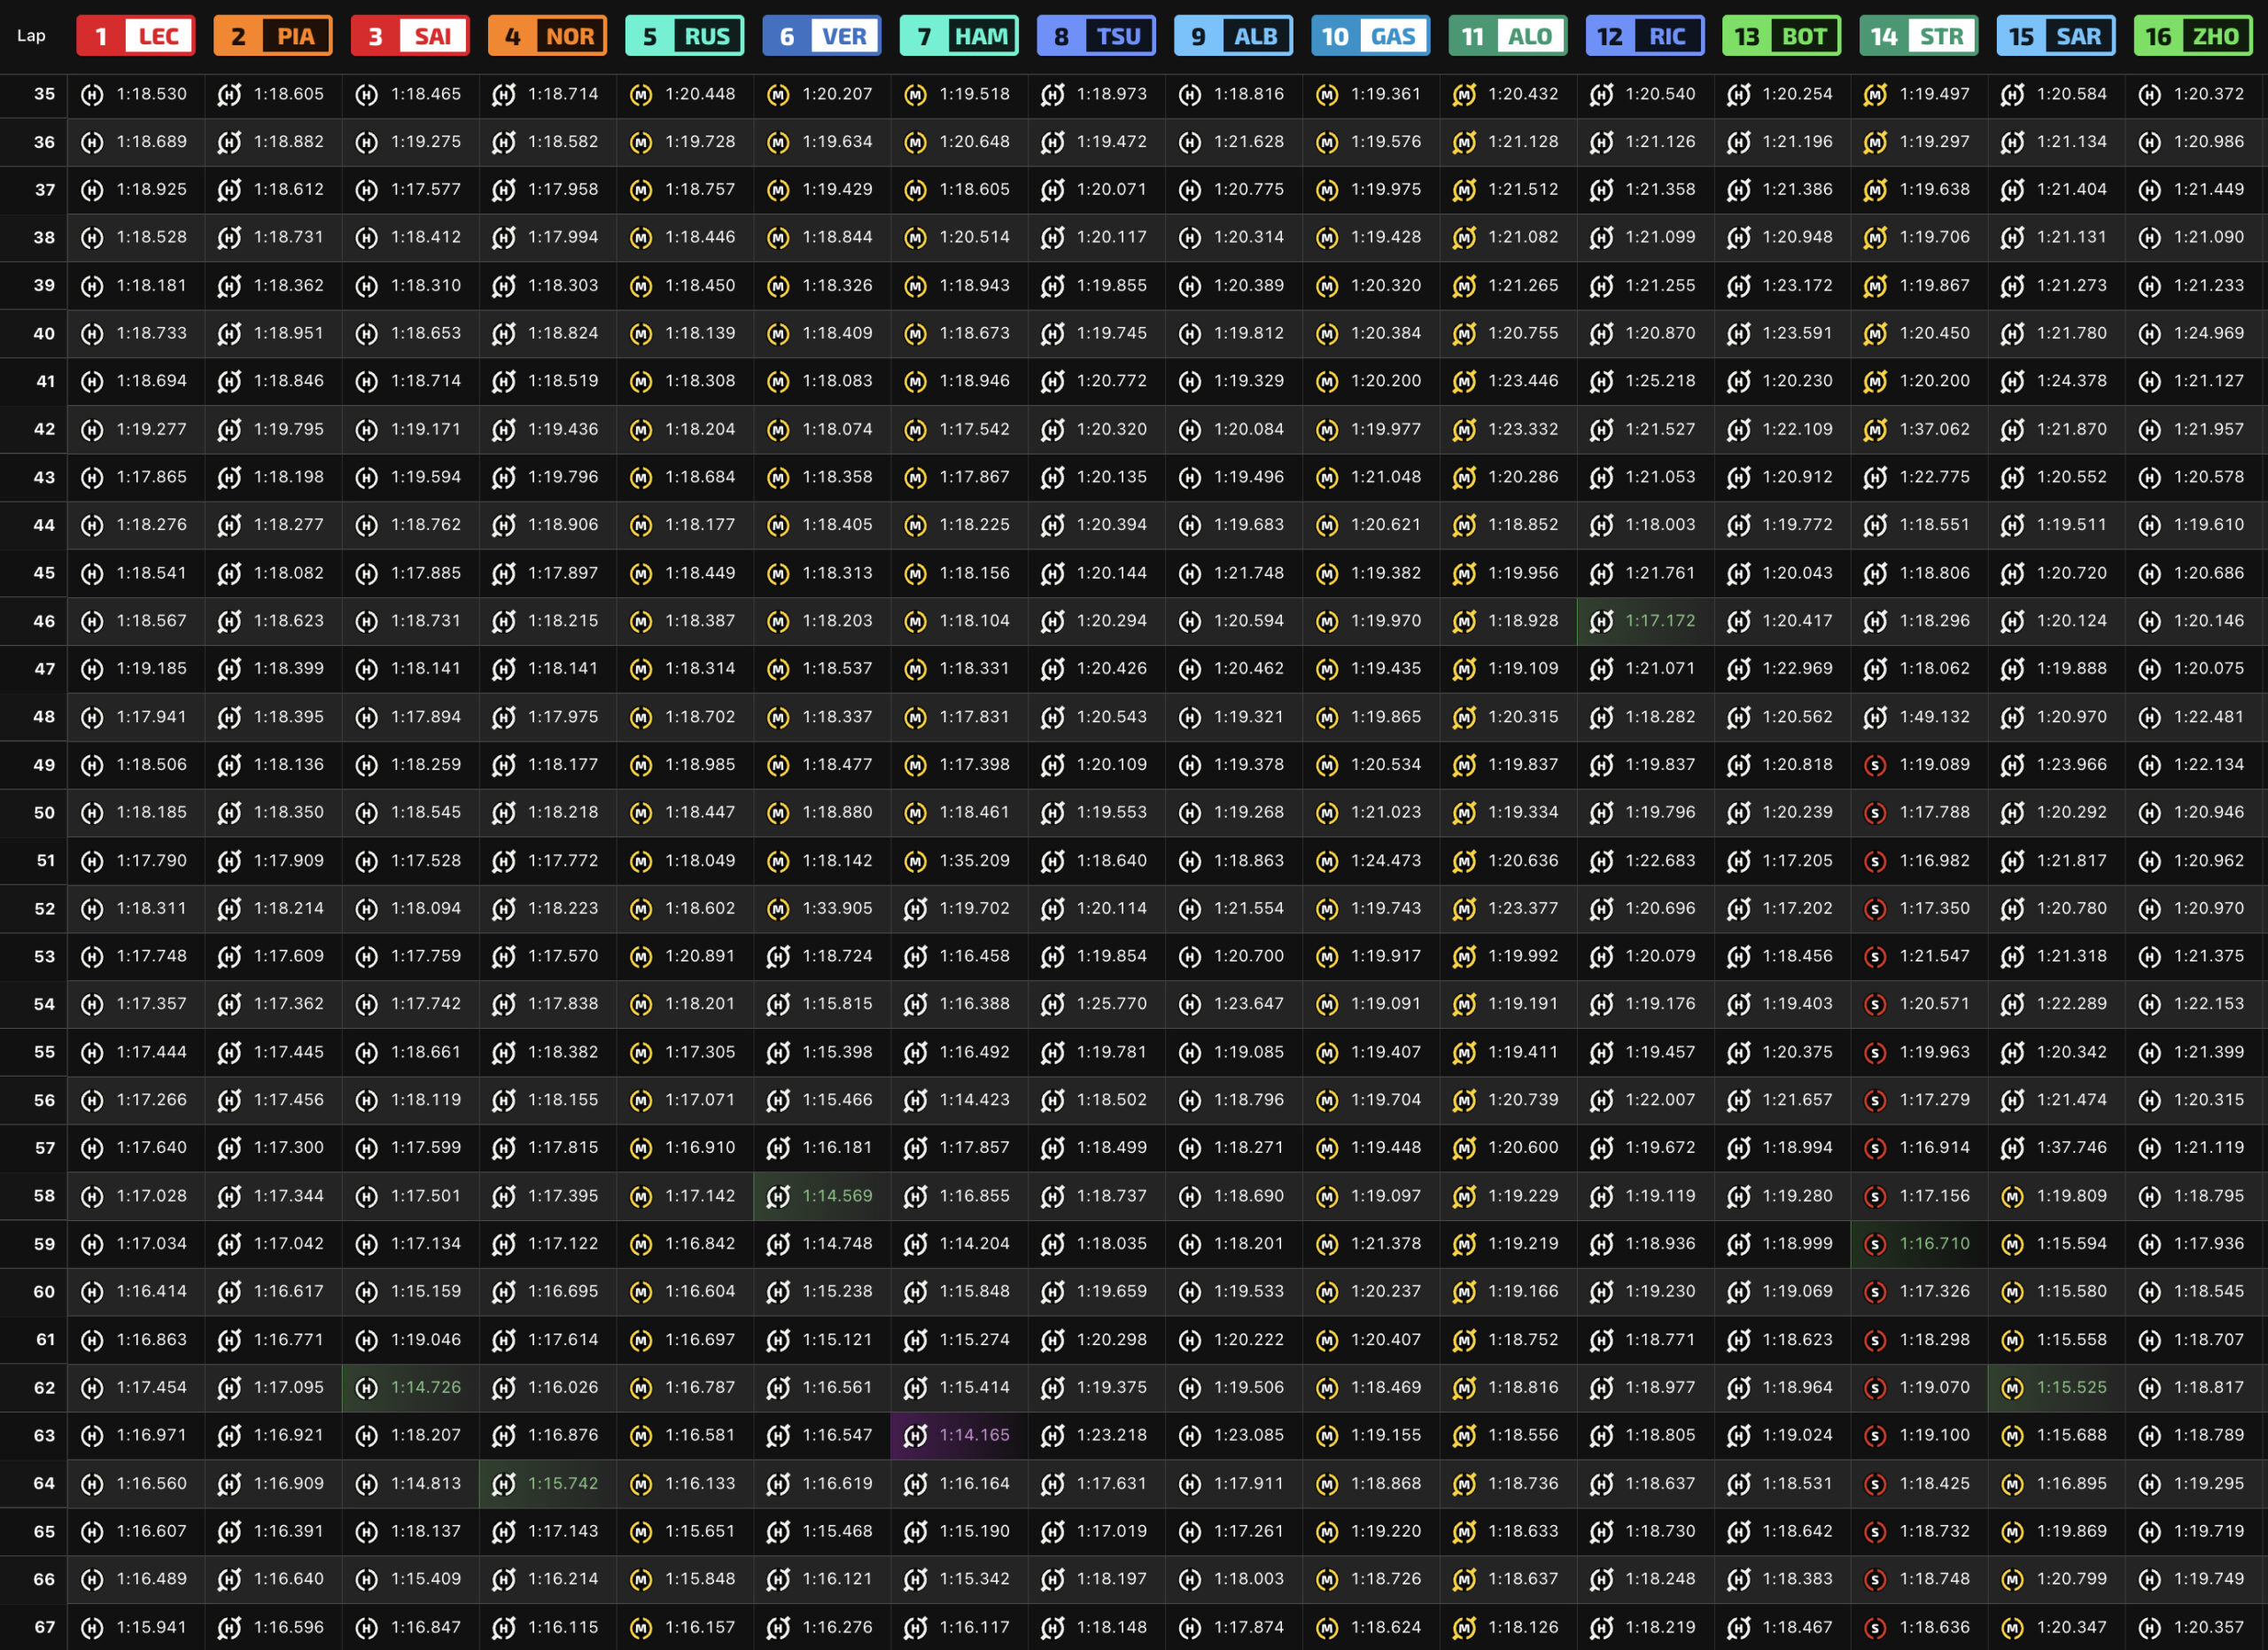This screenshot has height=1650, width=2268.
Task: Click the used medium tyre icon on STR lap 42
Action: [1876, 430]
